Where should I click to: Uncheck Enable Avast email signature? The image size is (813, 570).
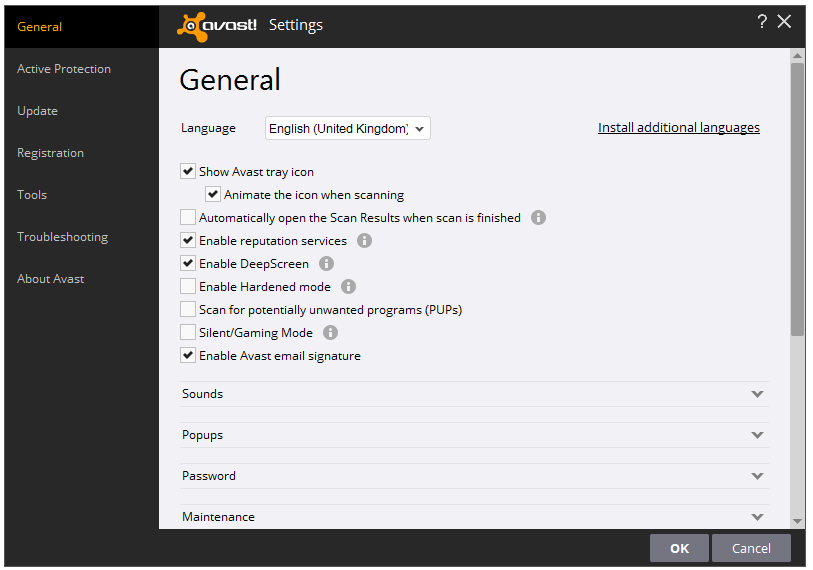pyautogui.click(x=188, y=355)
